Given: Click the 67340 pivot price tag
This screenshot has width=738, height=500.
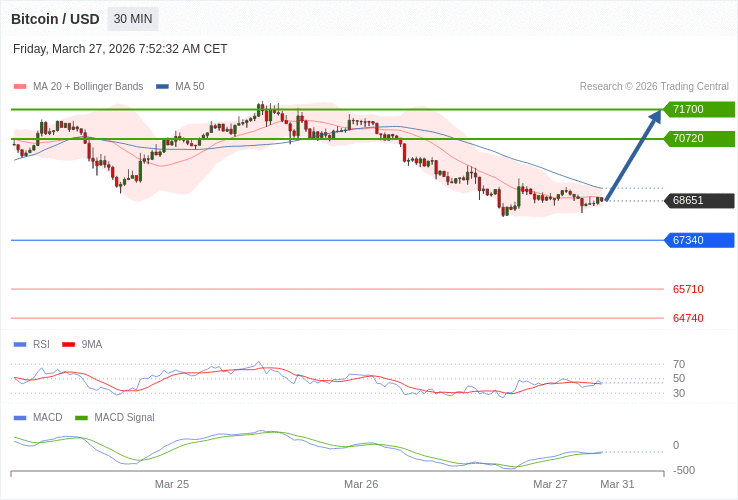Looking at the screenshot, I should coord(698,240).
